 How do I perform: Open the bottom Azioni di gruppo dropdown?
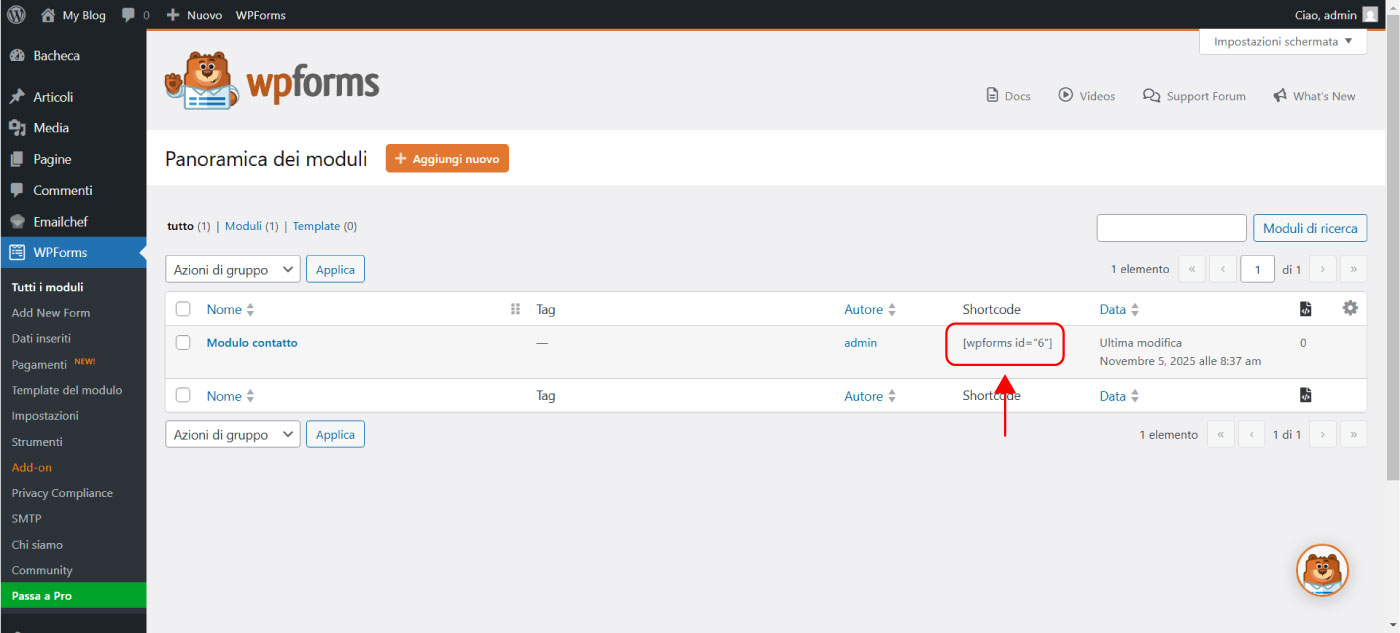point(232,435)
